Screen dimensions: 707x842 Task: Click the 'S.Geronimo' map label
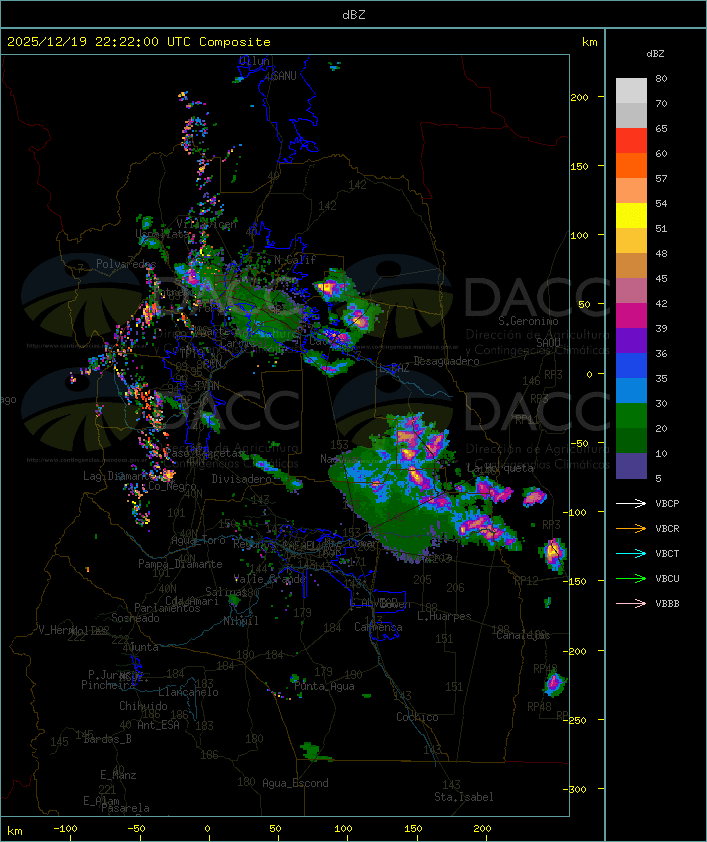pos(528,321)
